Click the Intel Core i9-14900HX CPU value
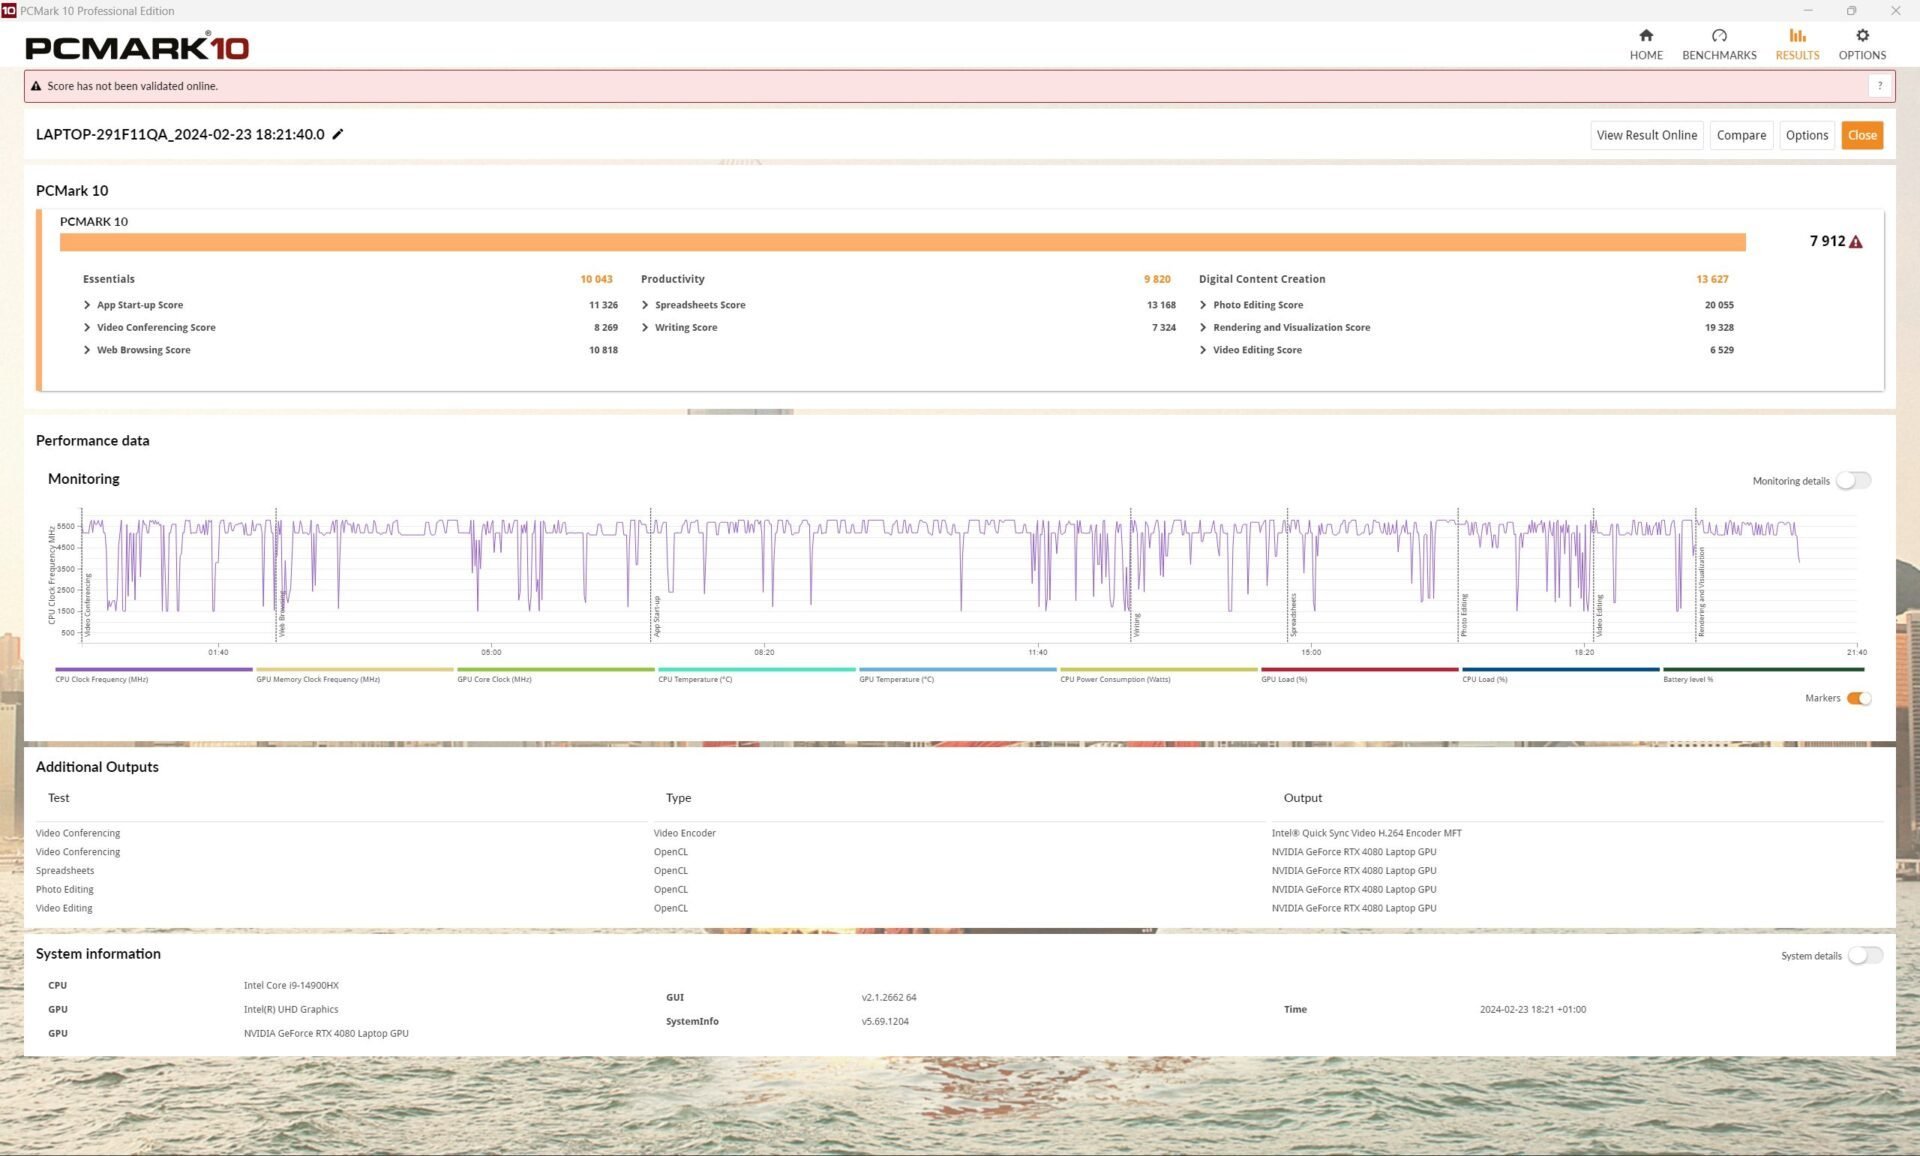The width and height of the screenshot is (1920, 1156). click(x=291, y=986)
